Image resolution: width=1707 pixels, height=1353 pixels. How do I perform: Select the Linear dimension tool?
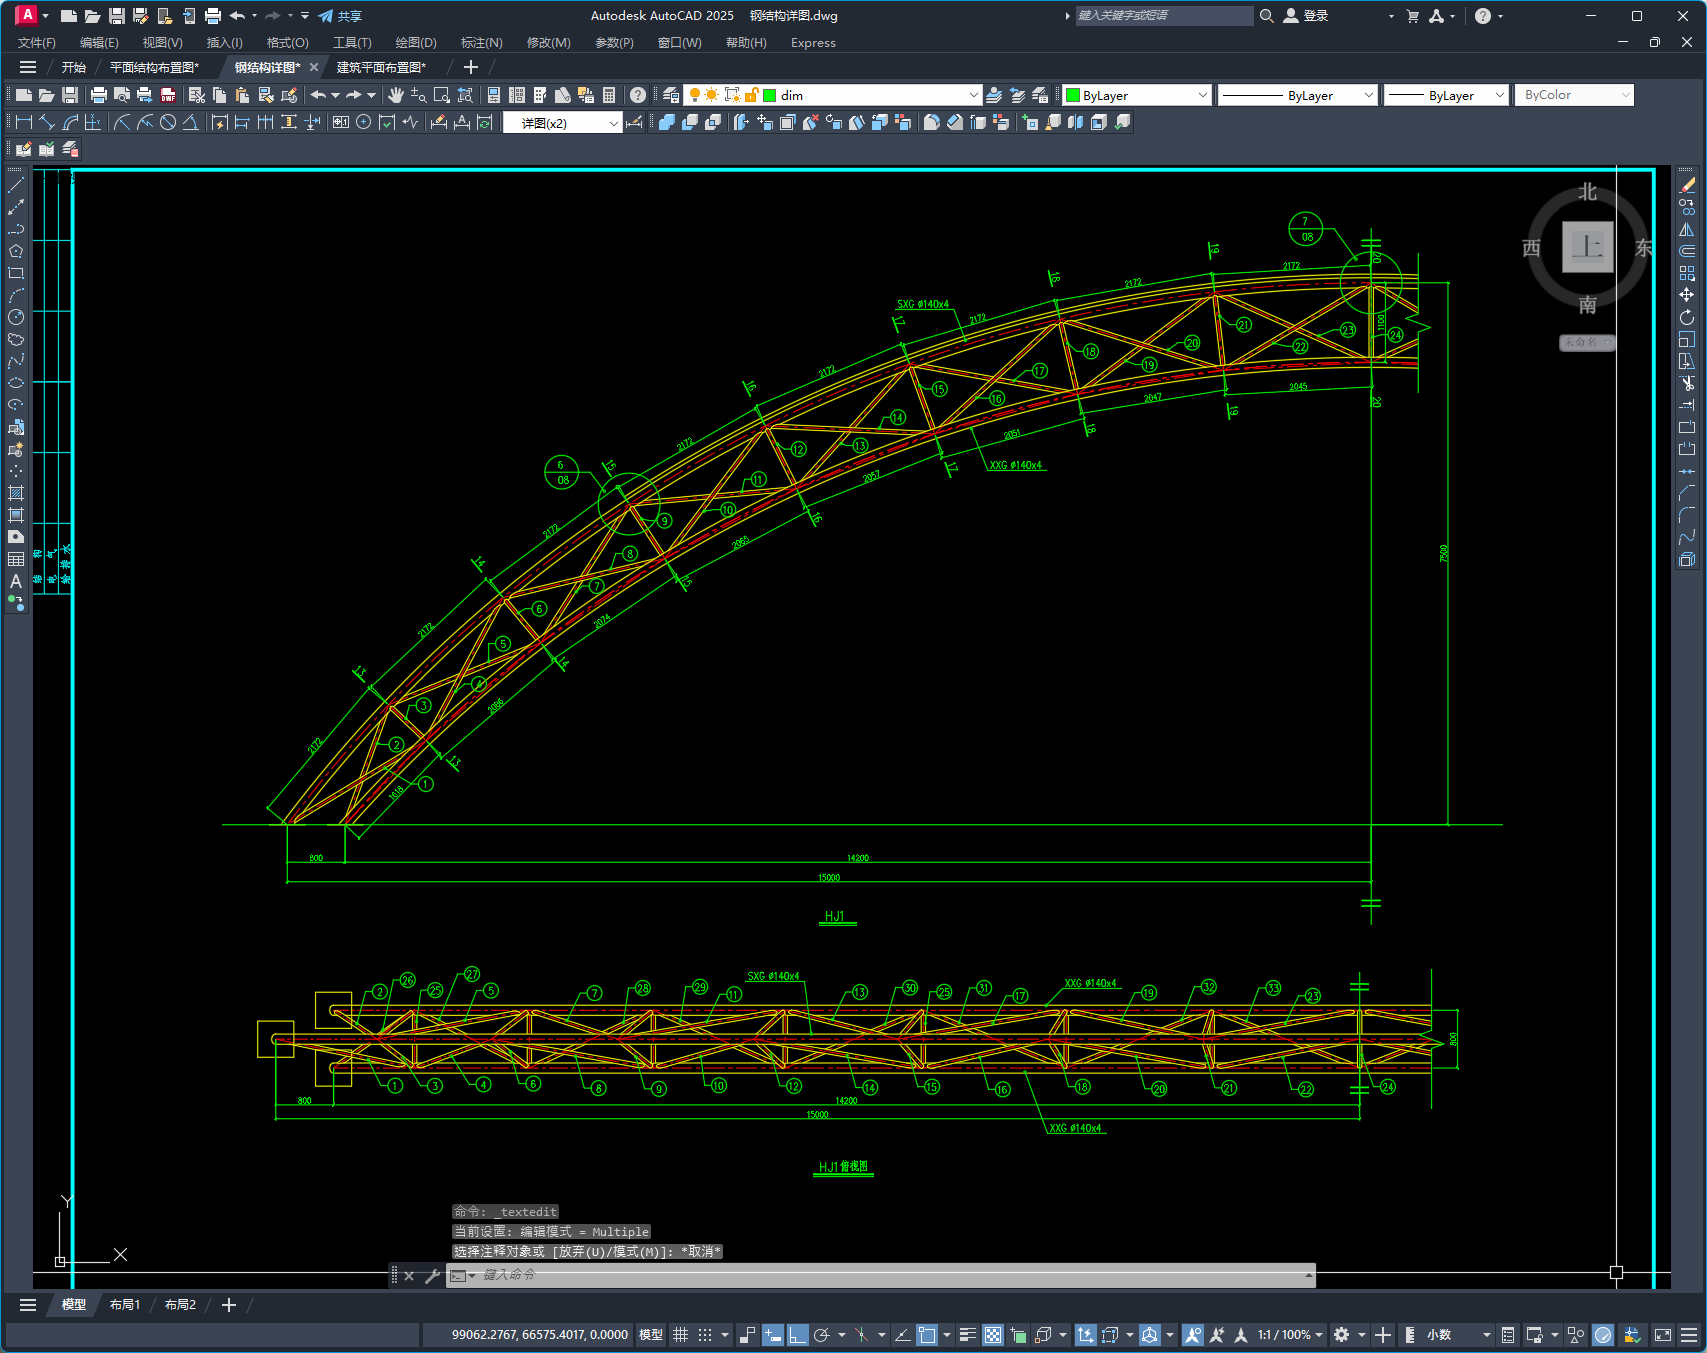pos(24,122)
